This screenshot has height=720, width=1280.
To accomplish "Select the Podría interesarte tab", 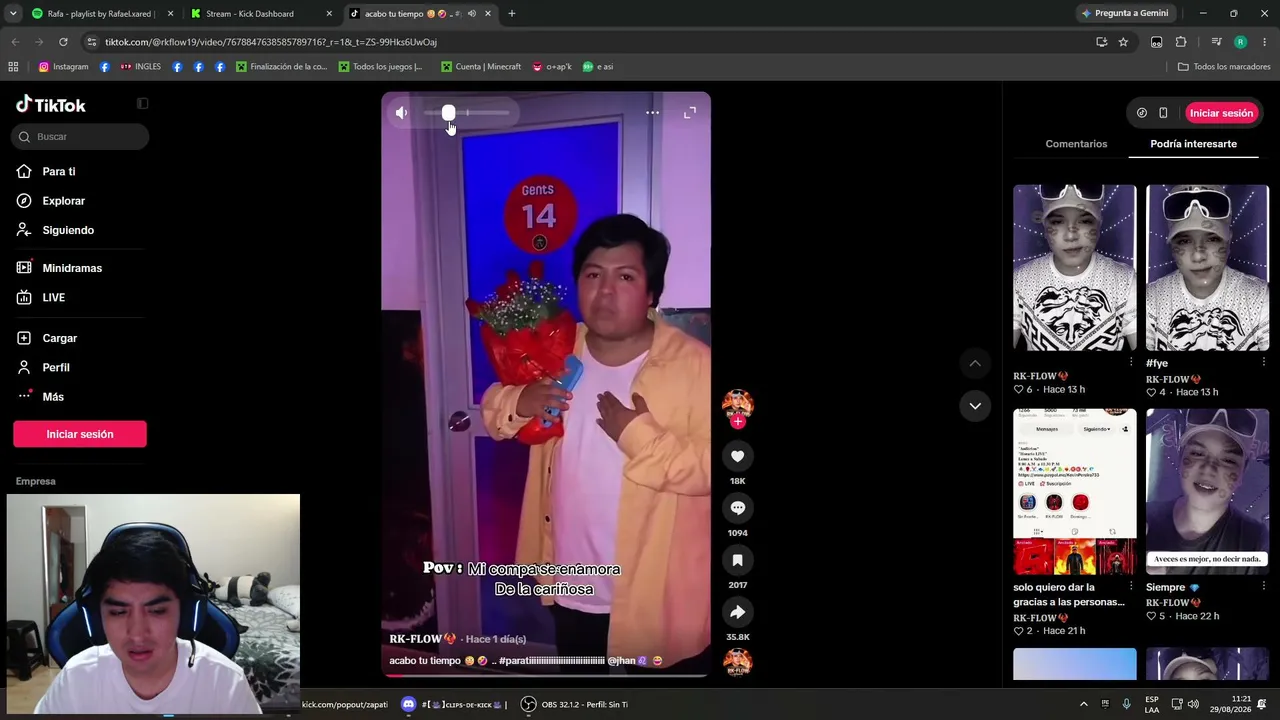I will pos(1193,144).
